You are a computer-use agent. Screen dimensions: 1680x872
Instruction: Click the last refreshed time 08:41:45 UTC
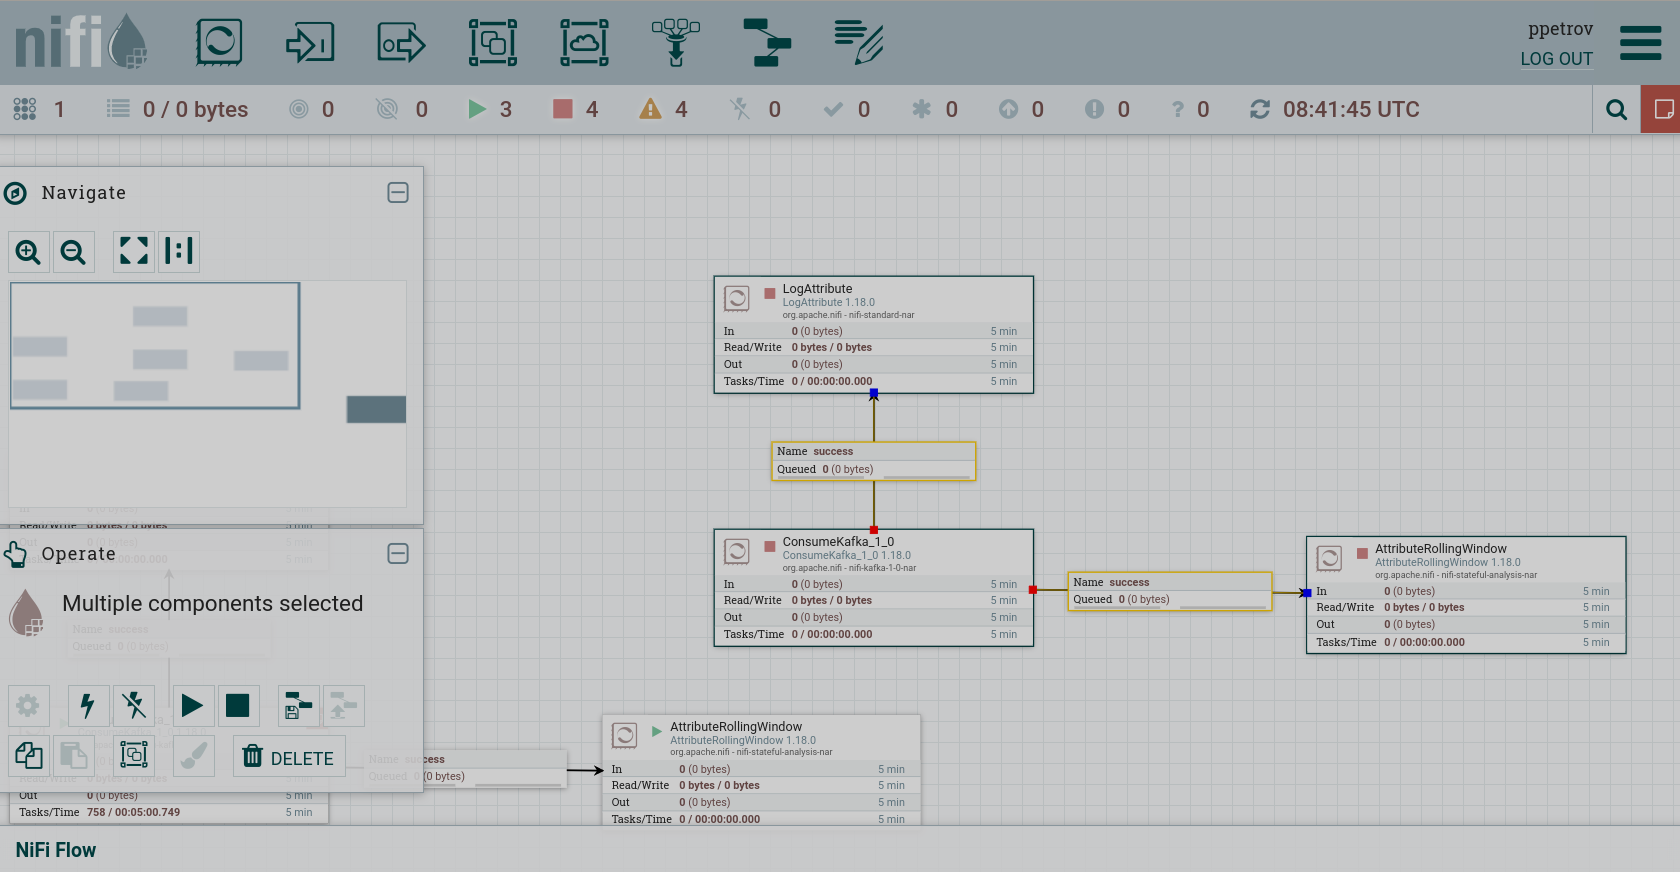point(1351,110)
